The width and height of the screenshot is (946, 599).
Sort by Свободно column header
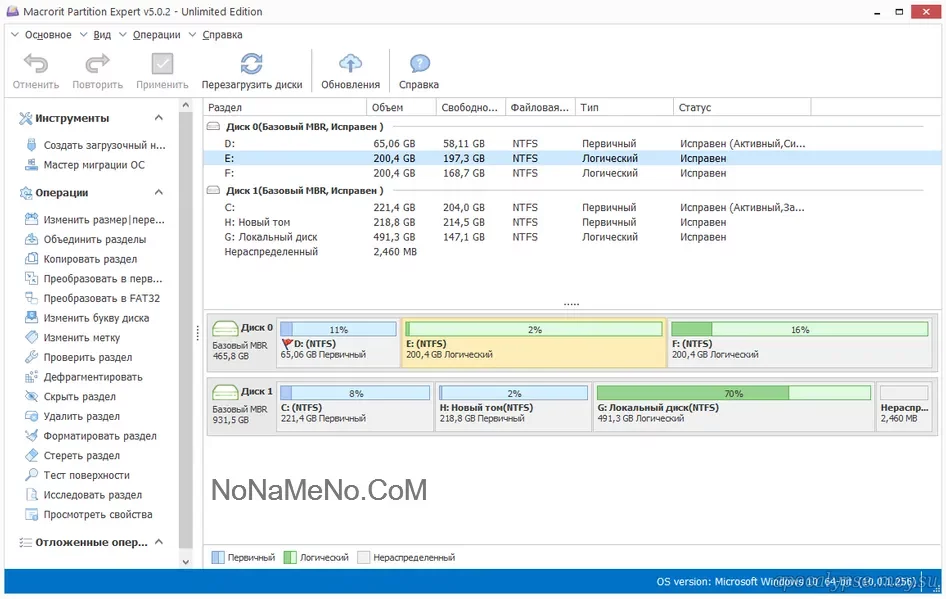point(470,107)
